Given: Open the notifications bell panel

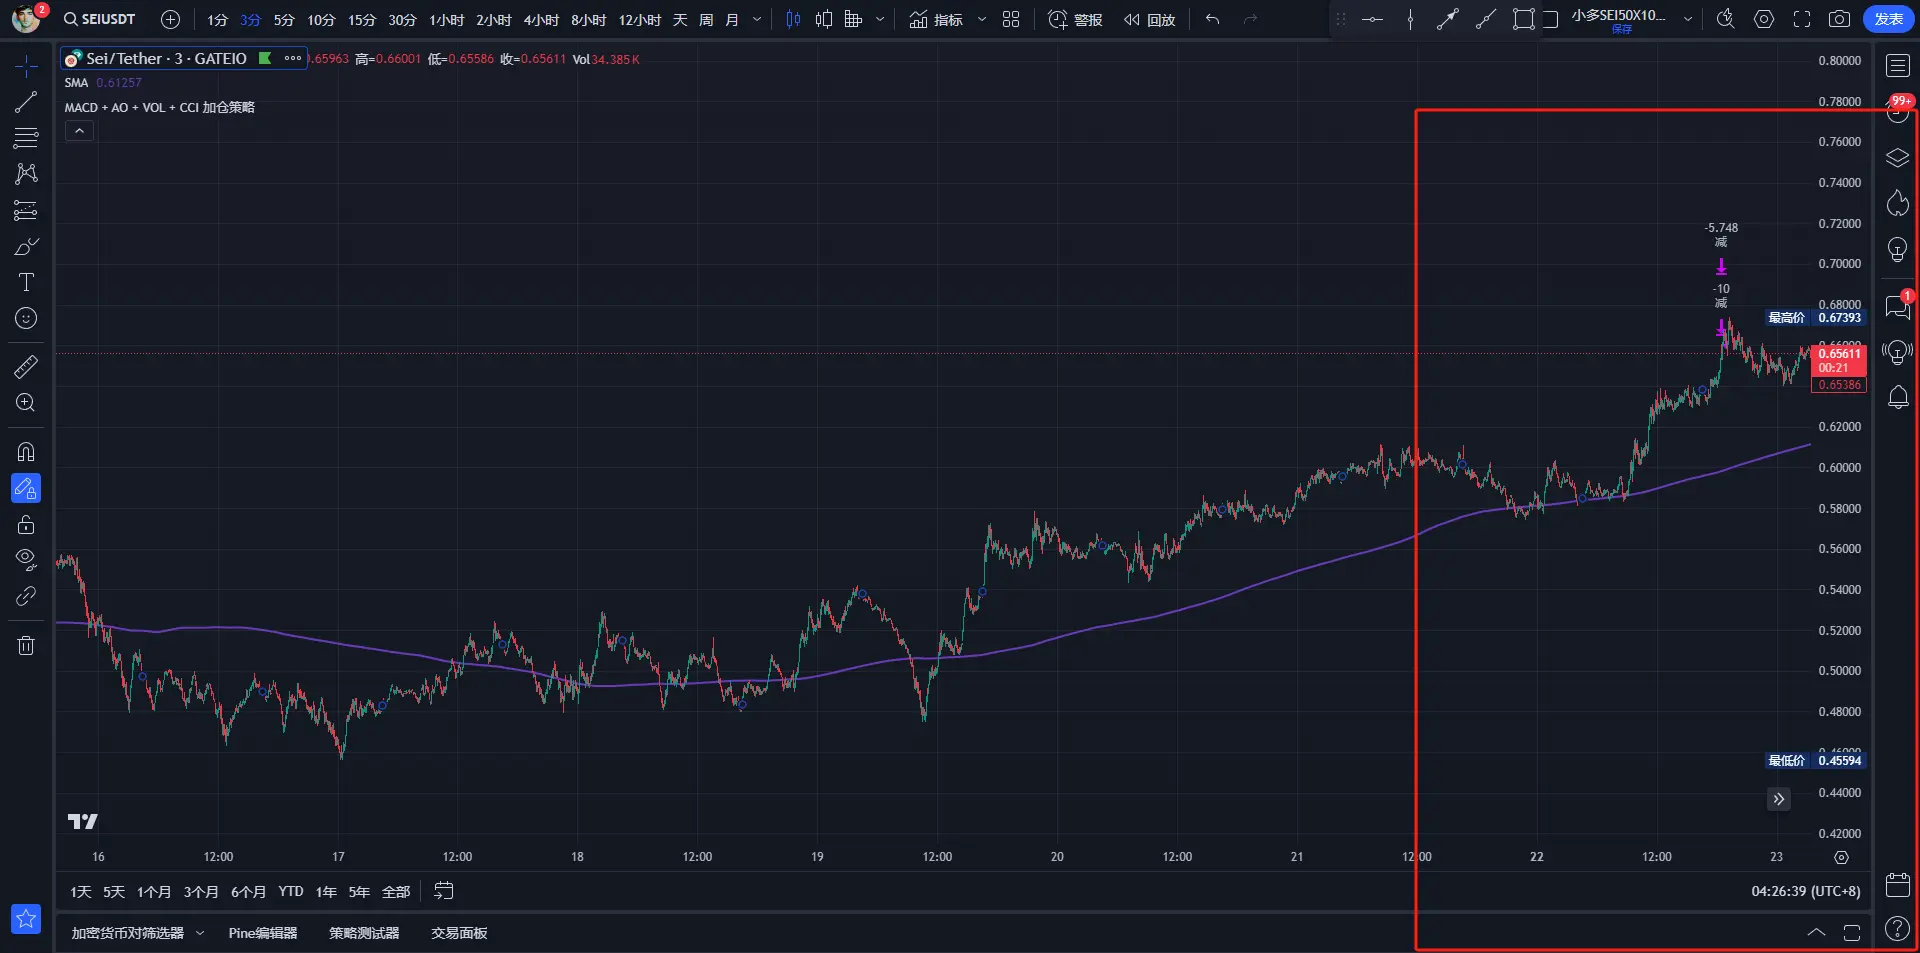Looking at the screenshot, I should (1897, 397).
